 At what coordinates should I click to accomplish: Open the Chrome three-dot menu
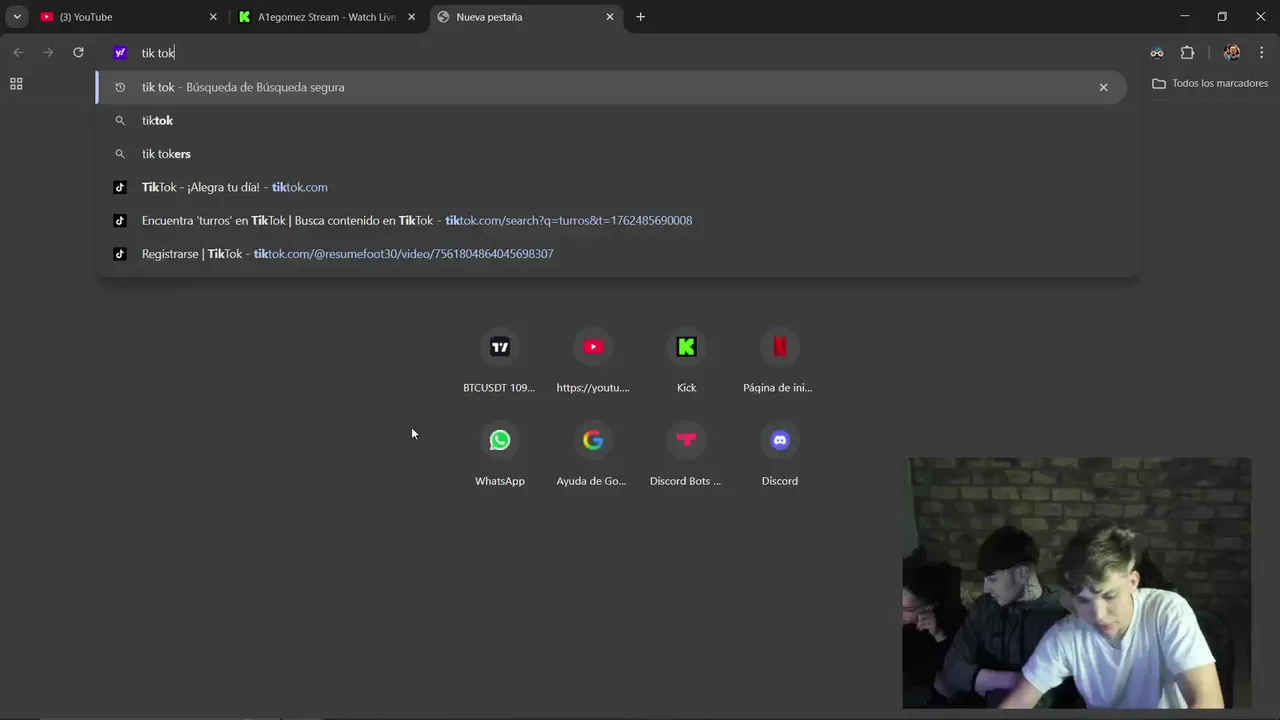point(1262,53)
